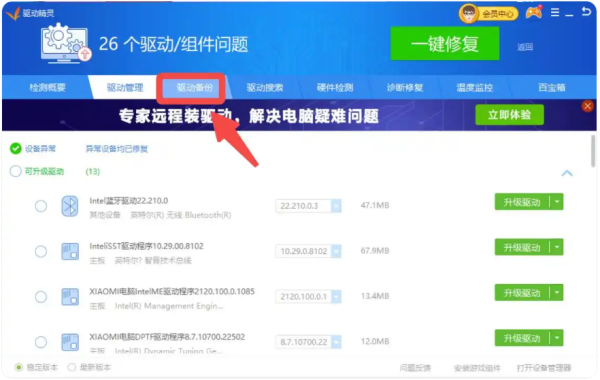
Task: Select the Intel Bluetooth driver radio circle
Action: point(41,206)
